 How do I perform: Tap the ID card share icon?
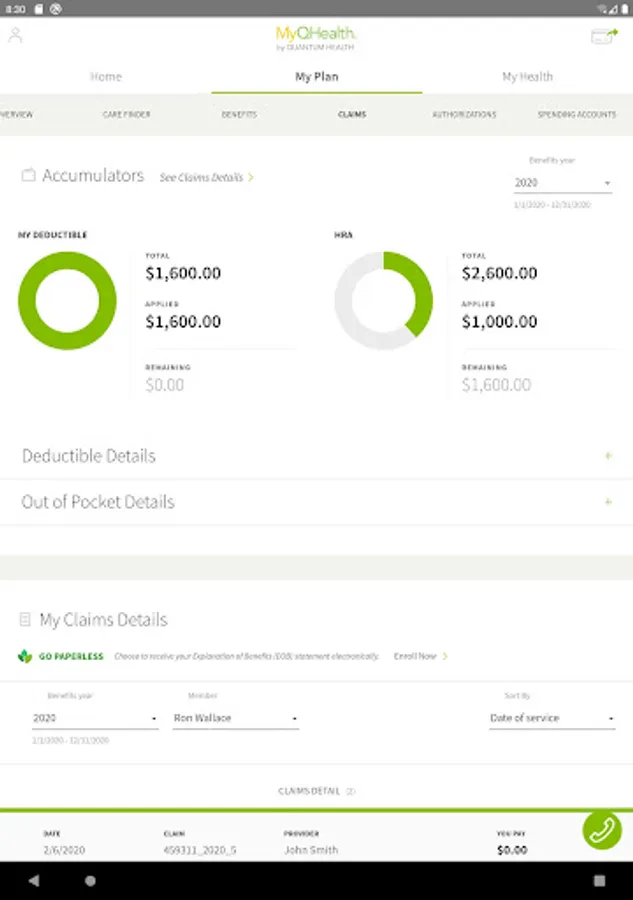coord(603,37)
